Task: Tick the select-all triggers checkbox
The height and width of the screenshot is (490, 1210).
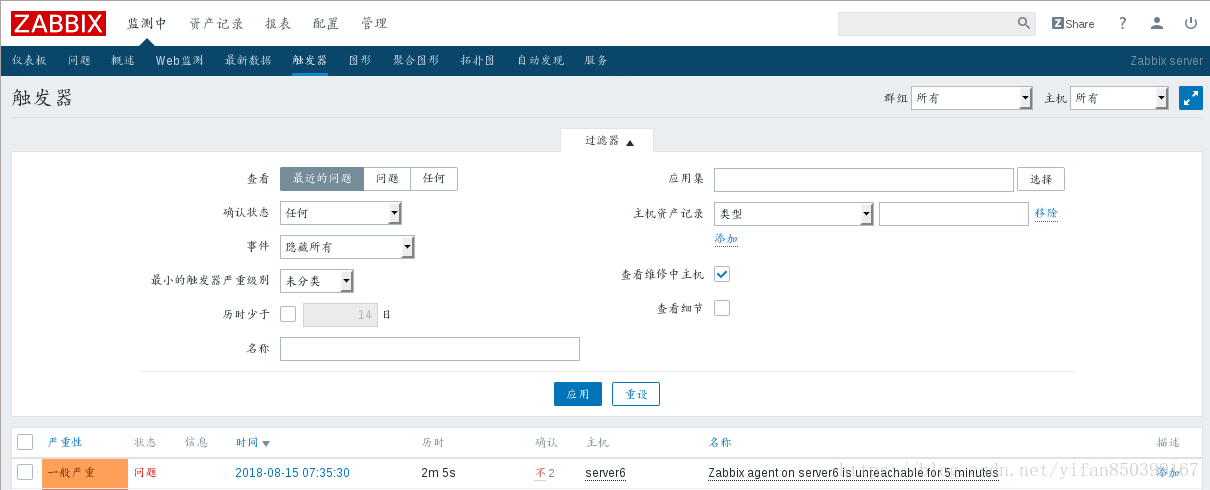Action: click(x=25, y=442)
